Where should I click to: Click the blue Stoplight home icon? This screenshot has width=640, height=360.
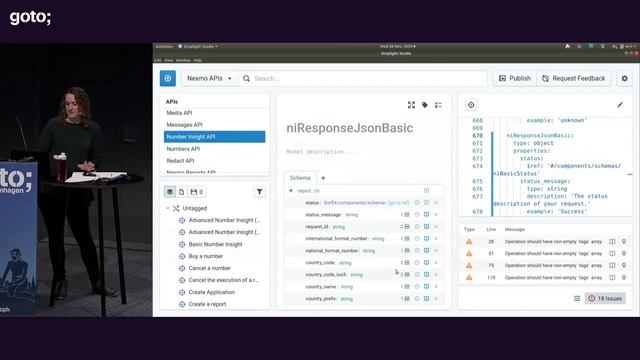pos(168,78)
